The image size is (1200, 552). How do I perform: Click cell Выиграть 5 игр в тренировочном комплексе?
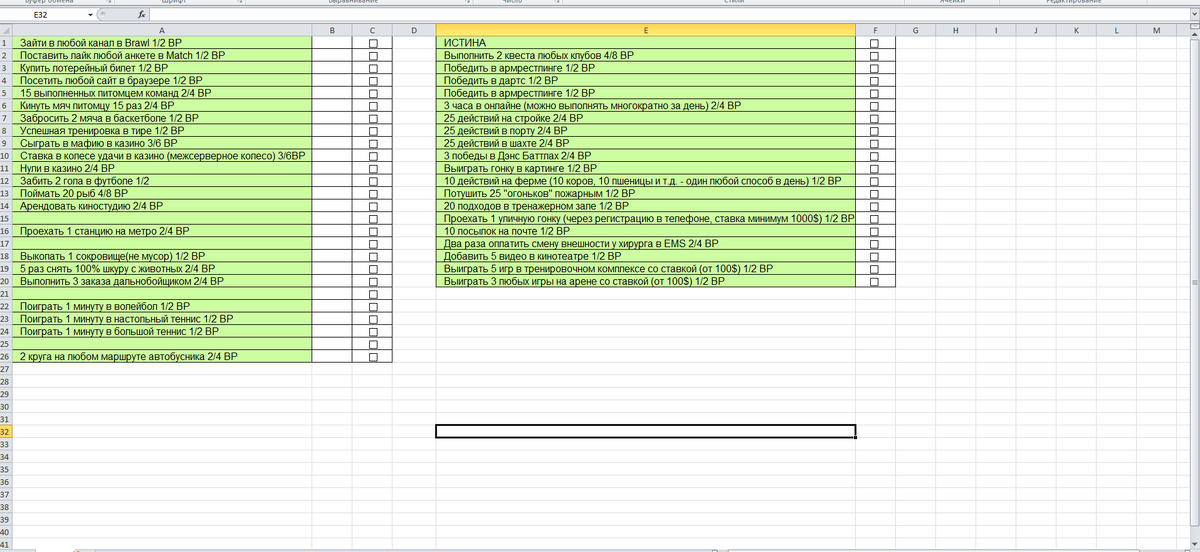pos(645,268)
